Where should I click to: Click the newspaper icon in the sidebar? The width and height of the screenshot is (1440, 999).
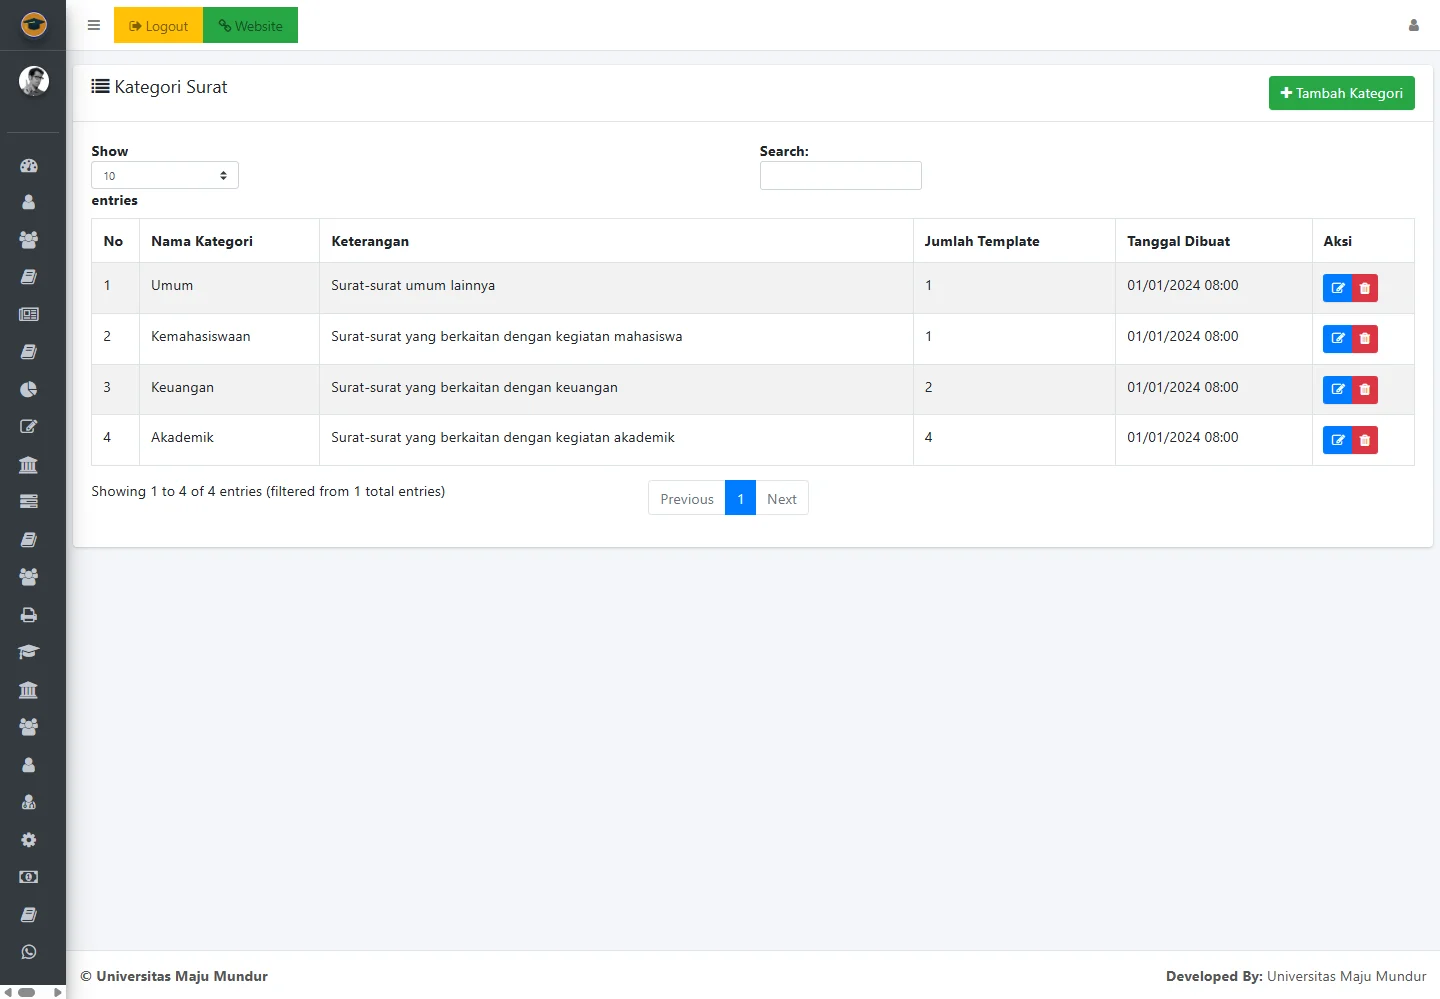click(x=29, y=314)
